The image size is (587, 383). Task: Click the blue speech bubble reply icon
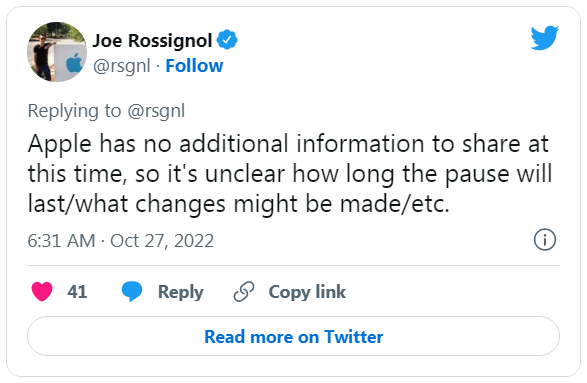click(x=132, y=292)
